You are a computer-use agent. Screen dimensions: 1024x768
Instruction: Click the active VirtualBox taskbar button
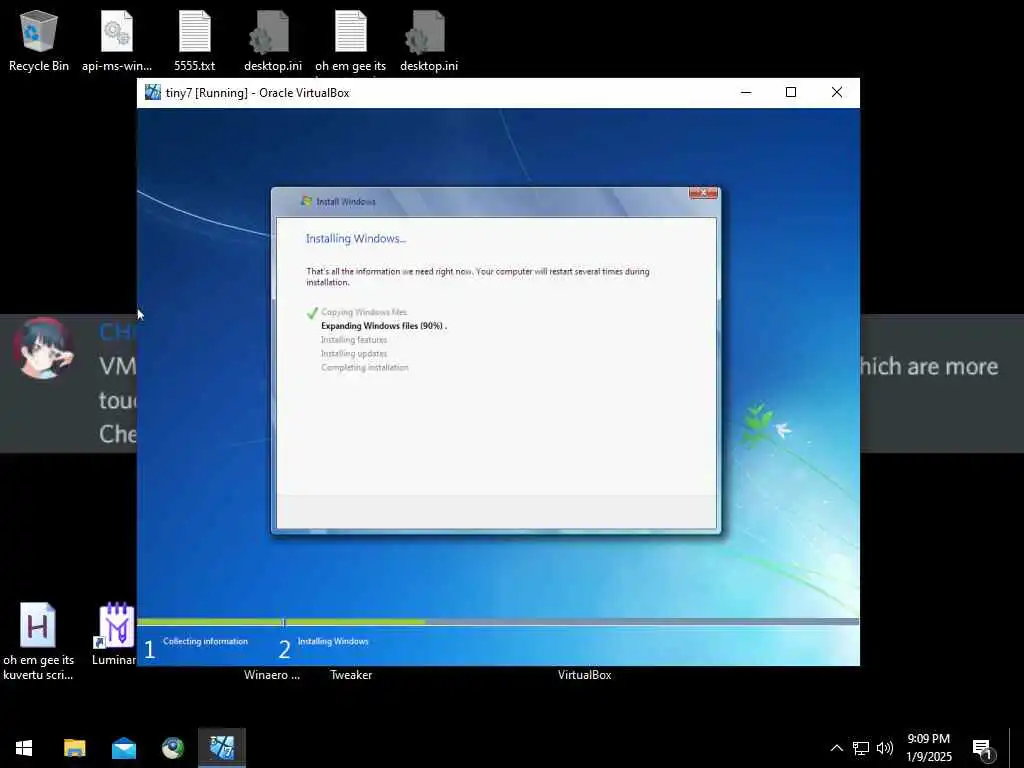point(222,748)
